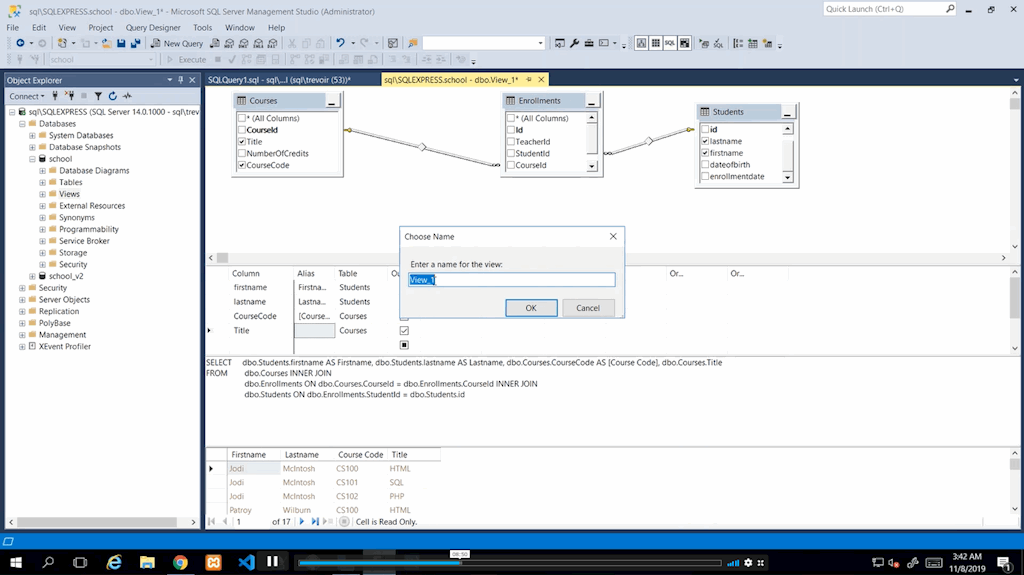Image resolution: width=1024 pixels, height=575 pixels.
Task: Click the Undo arrow icon
Action: coord(340,43)
